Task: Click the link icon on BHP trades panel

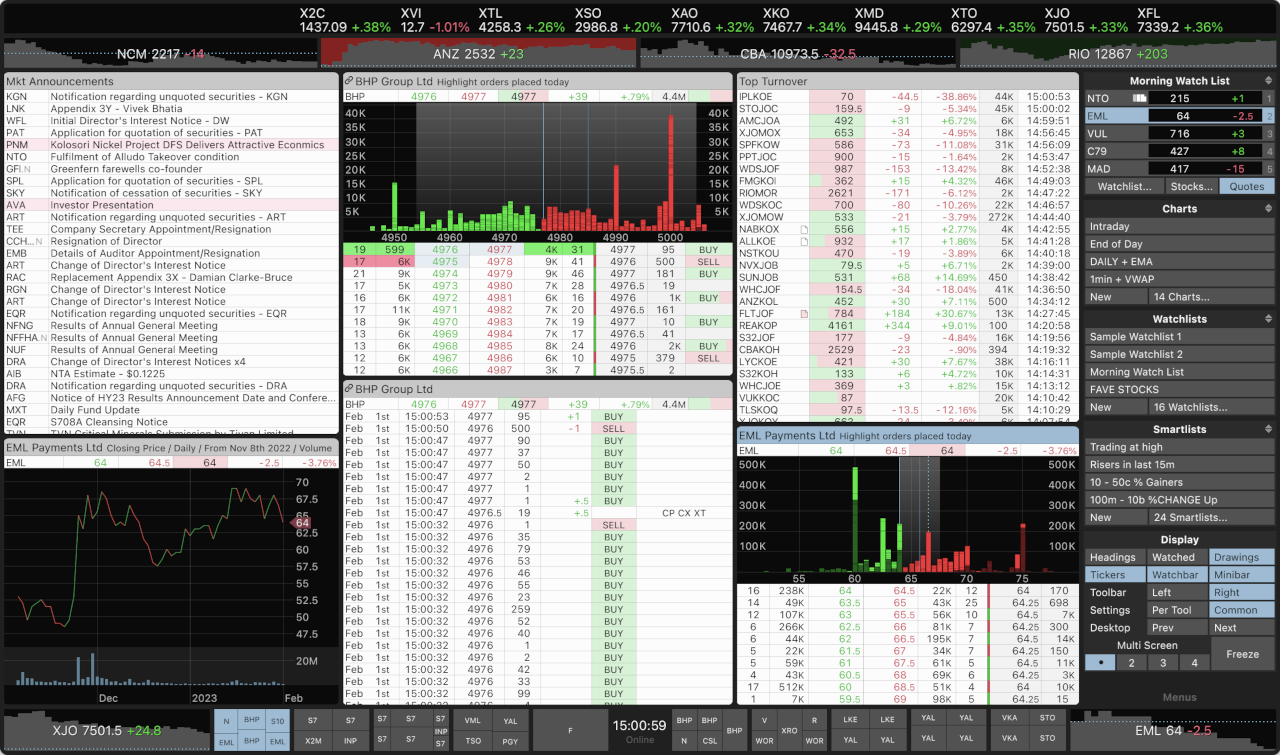Action: pyautogui.click(x=349, y=389)
